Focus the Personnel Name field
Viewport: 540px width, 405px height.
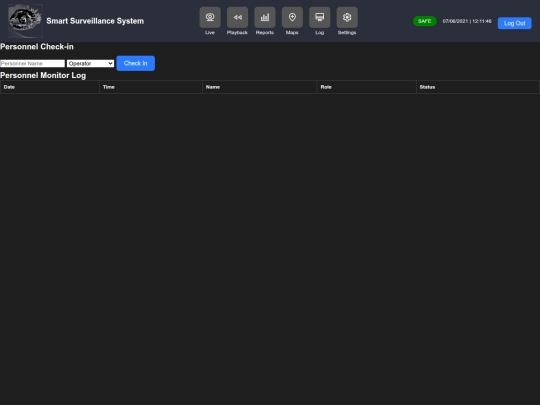point(32,63)
